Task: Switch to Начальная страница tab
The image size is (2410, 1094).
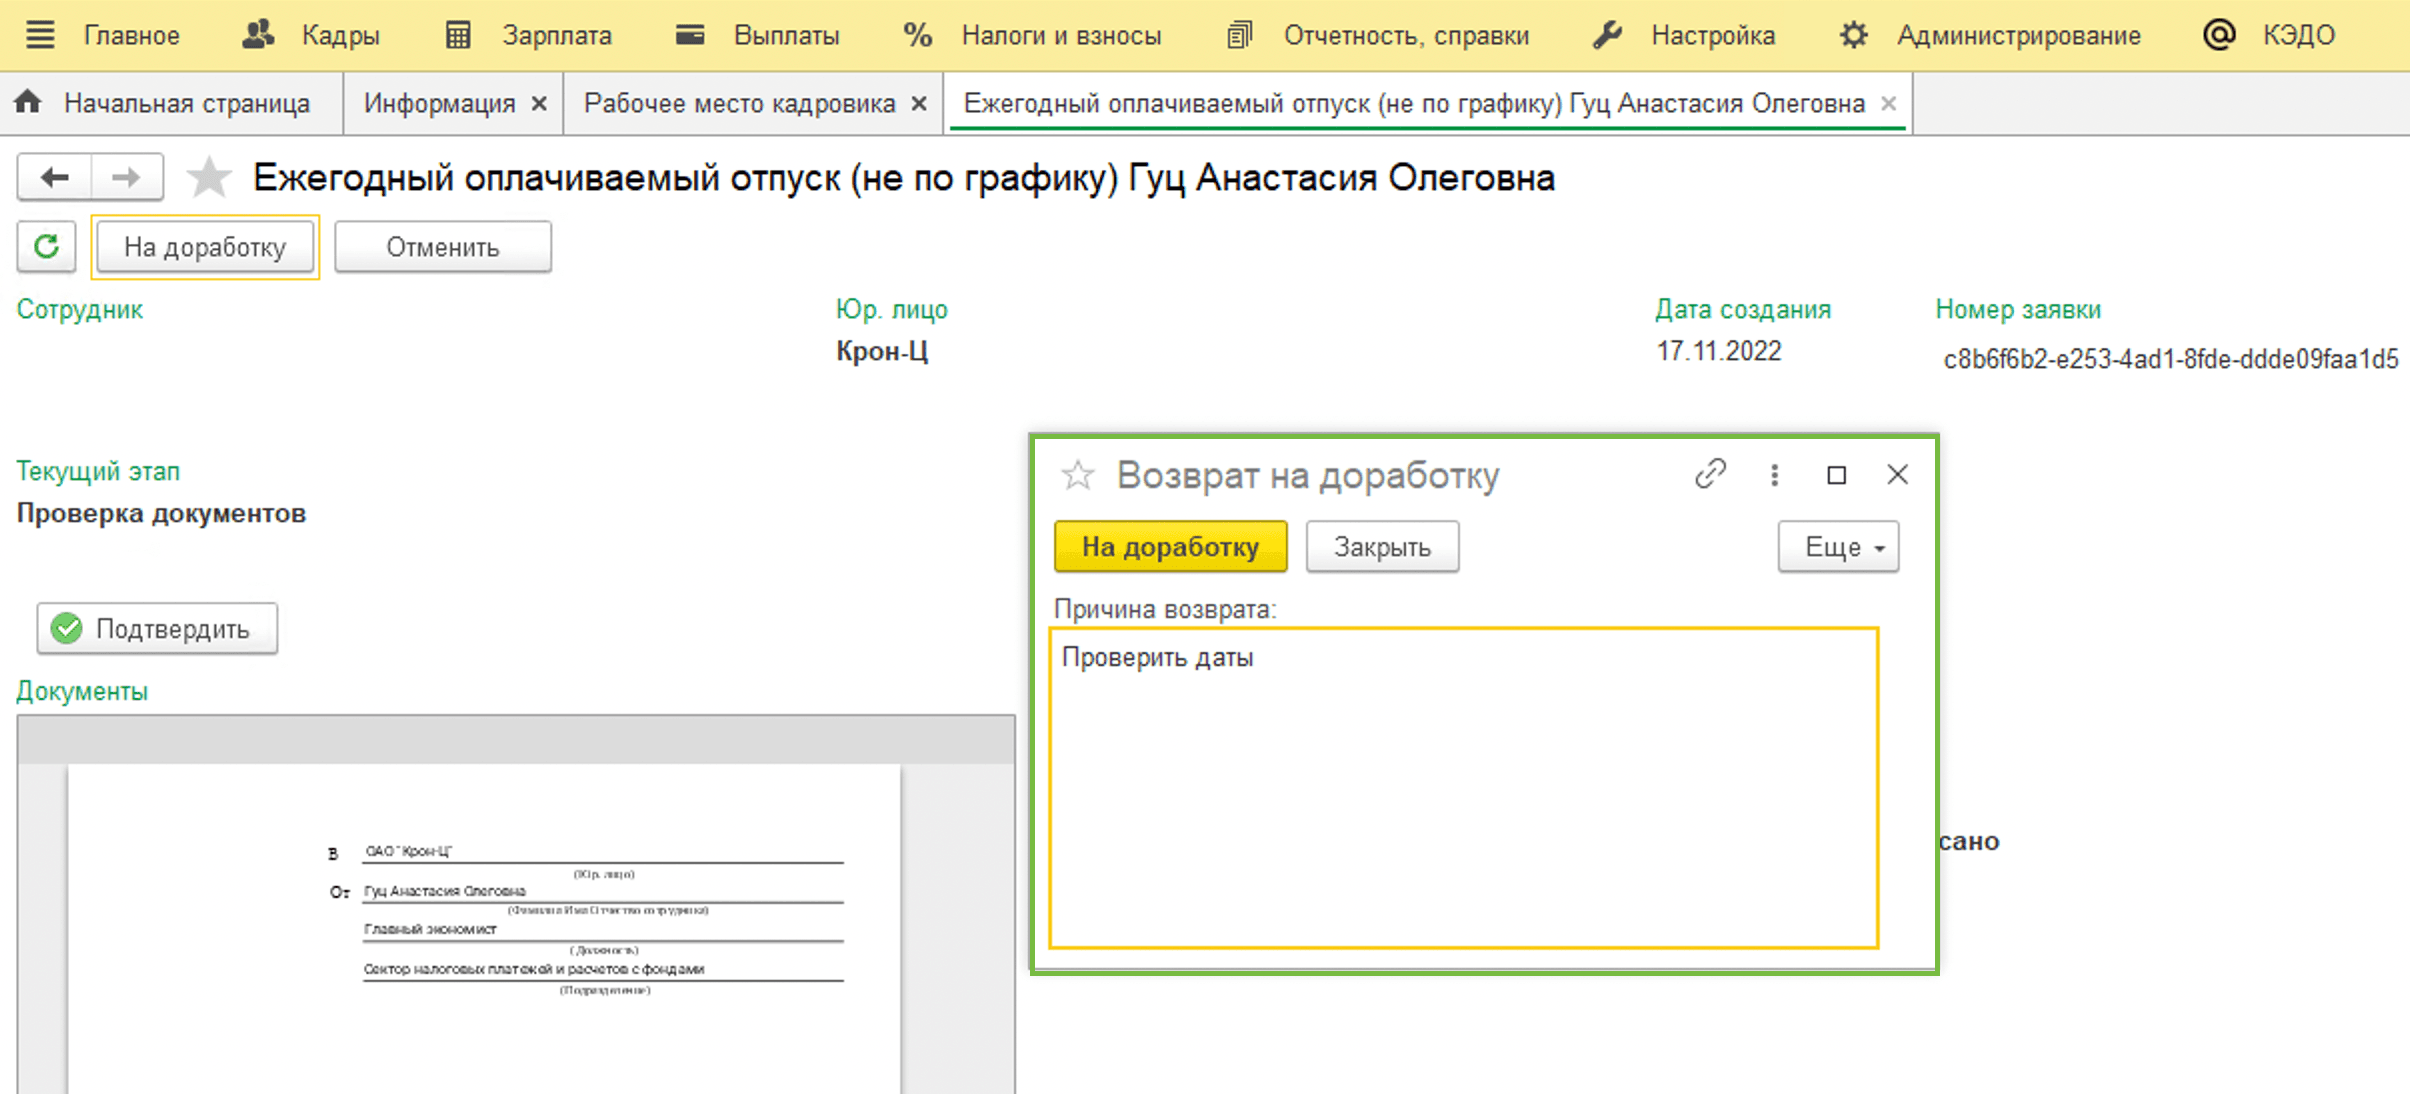Action: click(x=171, y=104)
